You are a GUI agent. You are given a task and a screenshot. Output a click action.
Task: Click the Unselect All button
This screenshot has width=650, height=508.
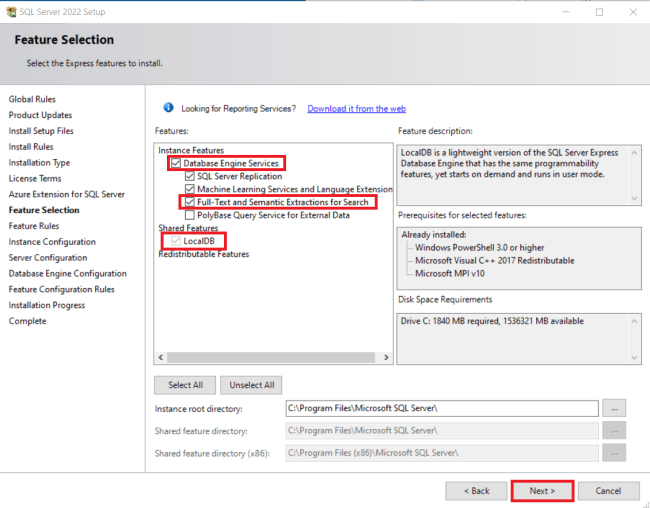coord(251,385)
